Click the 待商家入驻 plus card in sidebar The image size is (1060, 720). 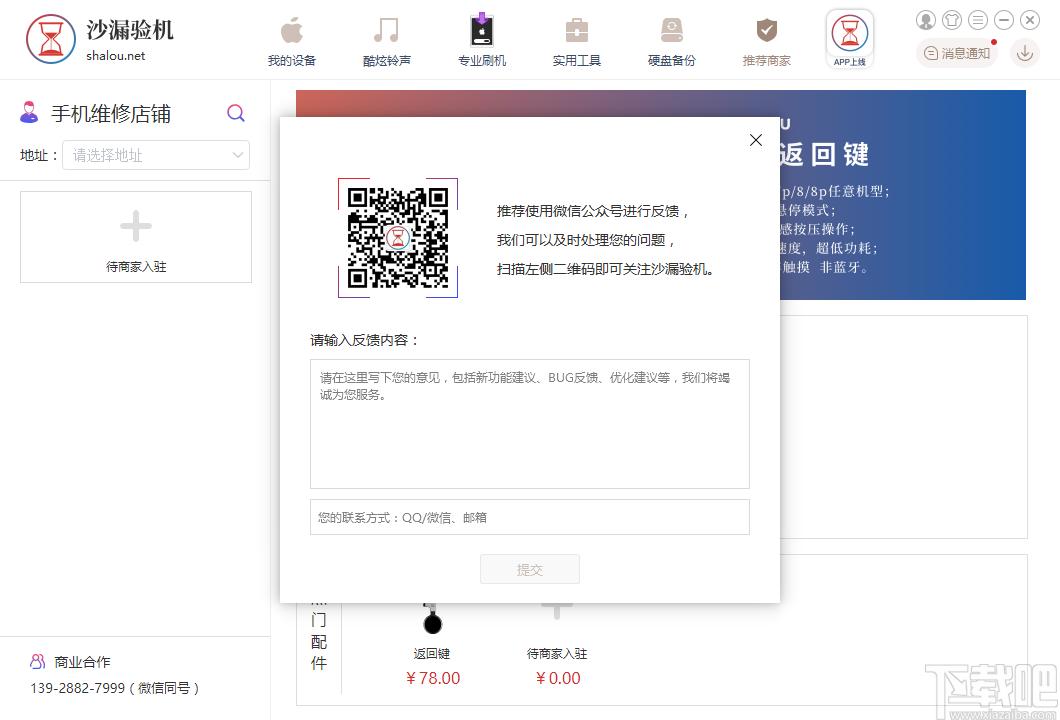[x=136, y=237]
